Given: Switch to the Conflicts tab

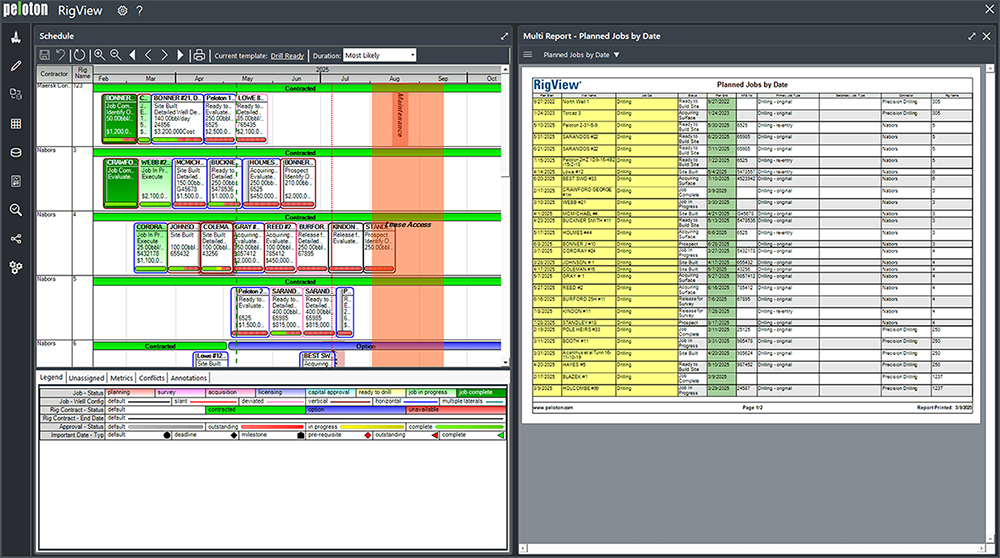Looking at the screenshot, I should pyautogui.click(x=152, y=378).
